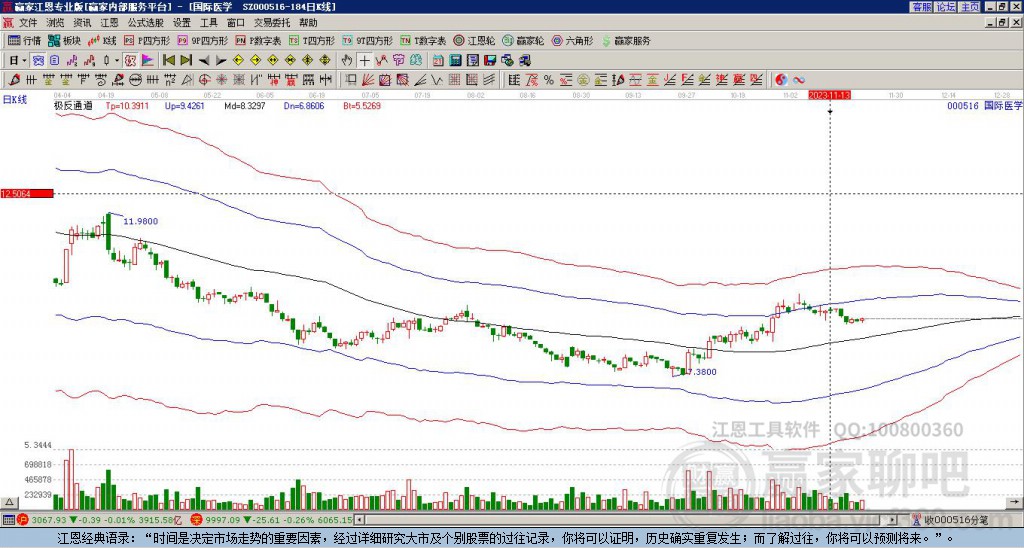Open the T数字表 table

point(423,40)
